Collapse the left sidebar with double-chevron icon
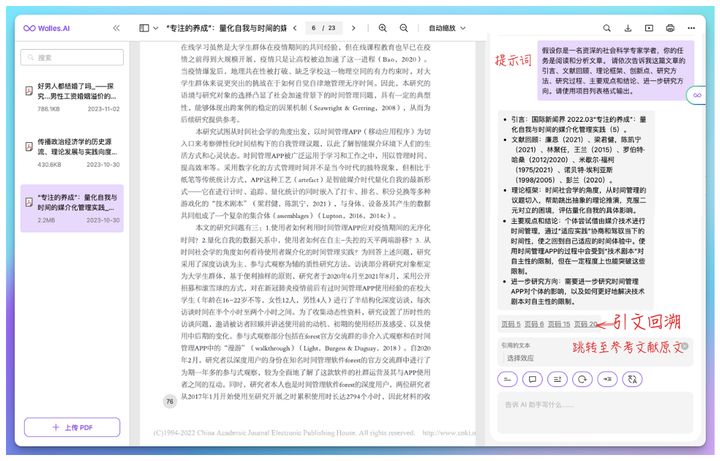The image size is (720, 461). tap(116, 28)
